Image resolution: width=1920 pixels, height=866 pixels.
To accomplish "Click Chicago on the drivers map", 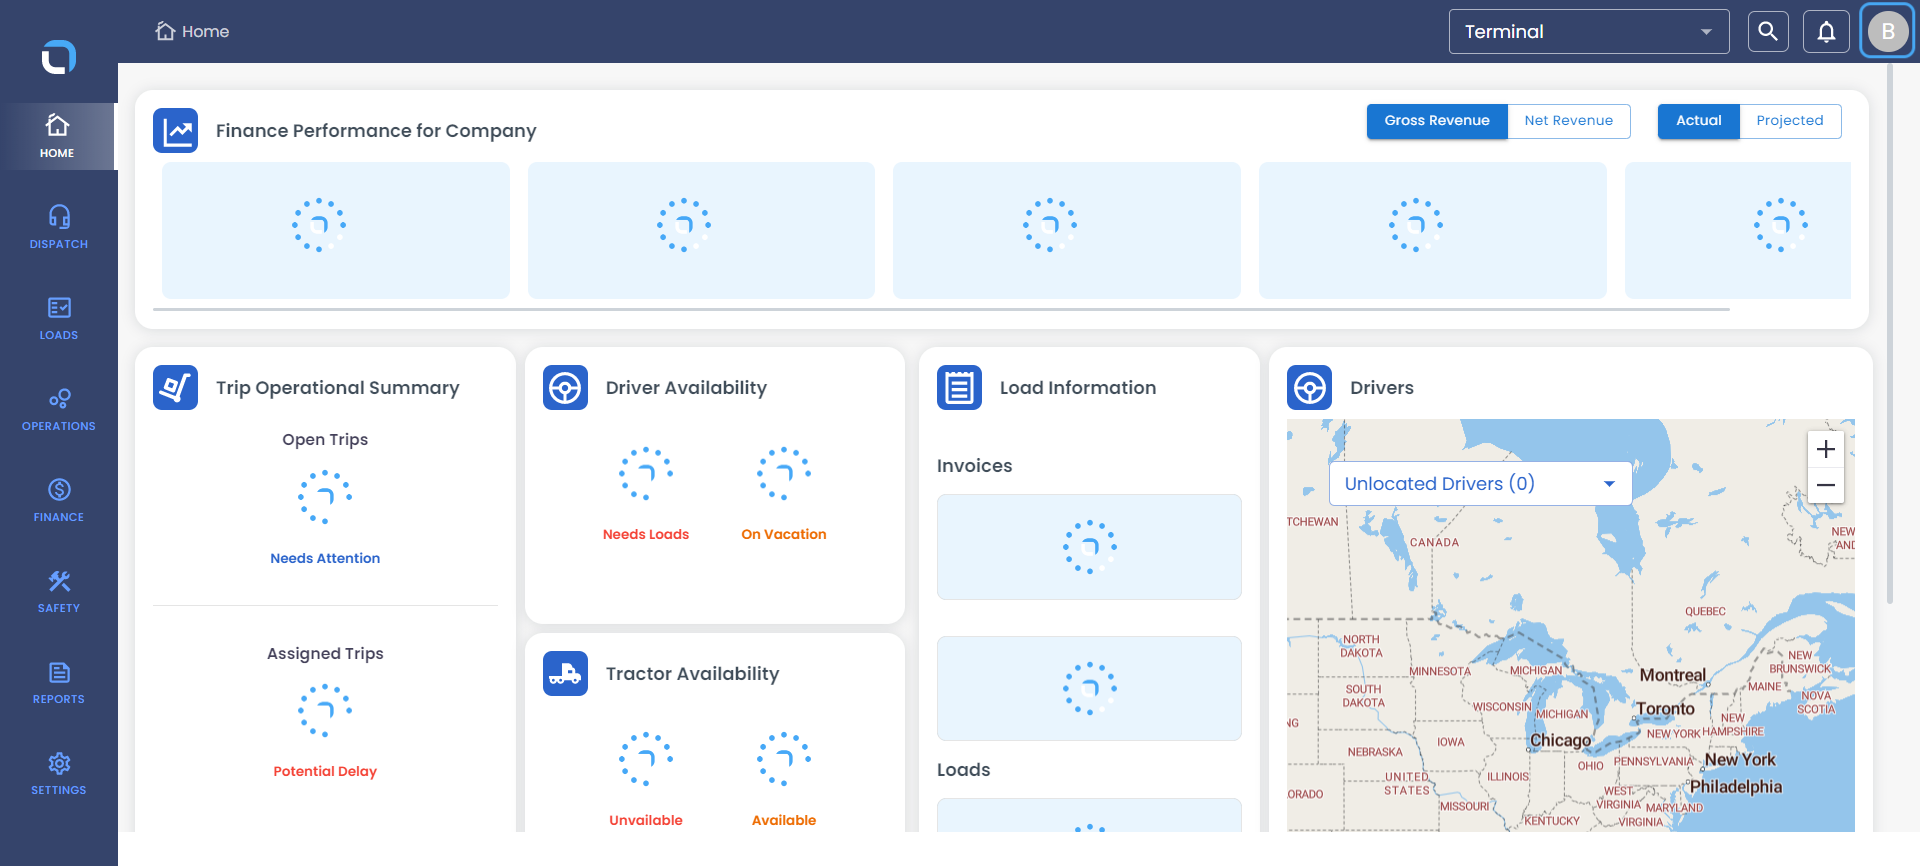I will [x=1560, y=741].
